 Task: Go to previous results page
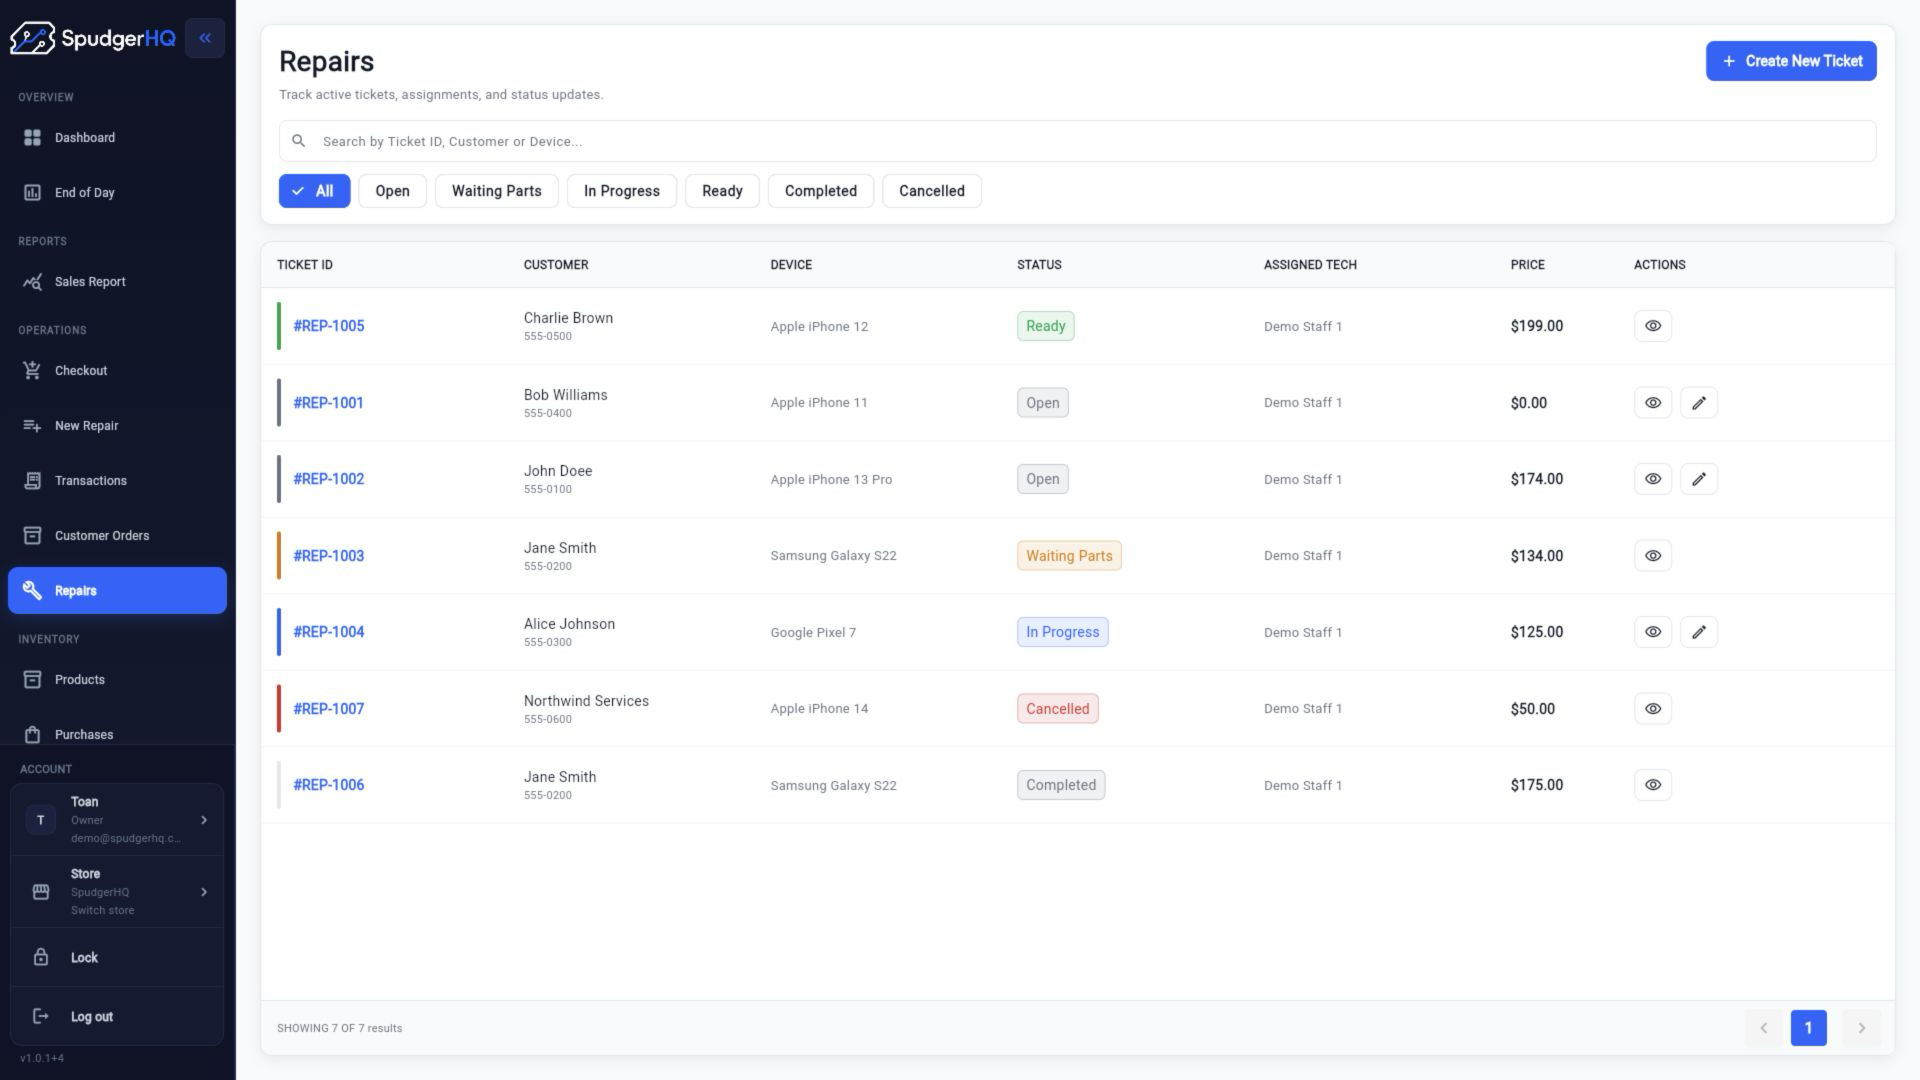coord(1763,1028)
